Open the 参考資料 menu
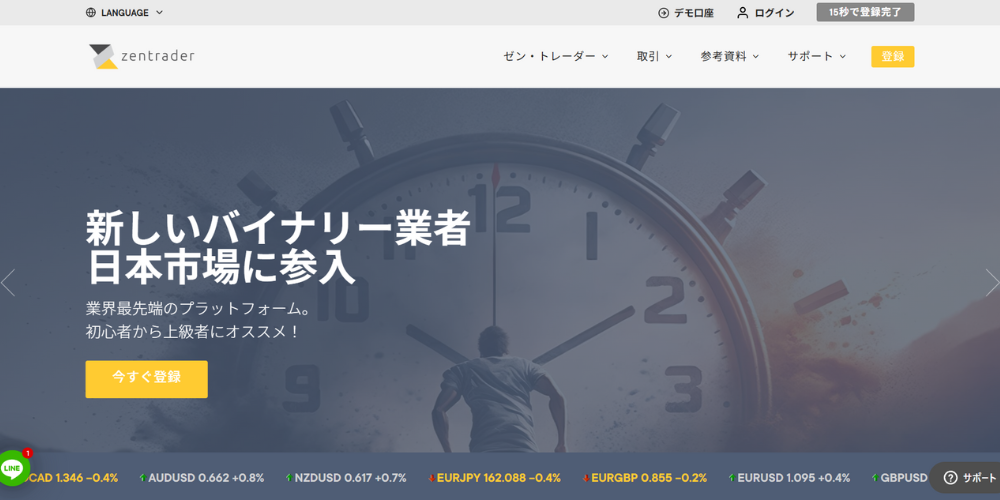The image size is (1000, 500). (x=723, y=56)
